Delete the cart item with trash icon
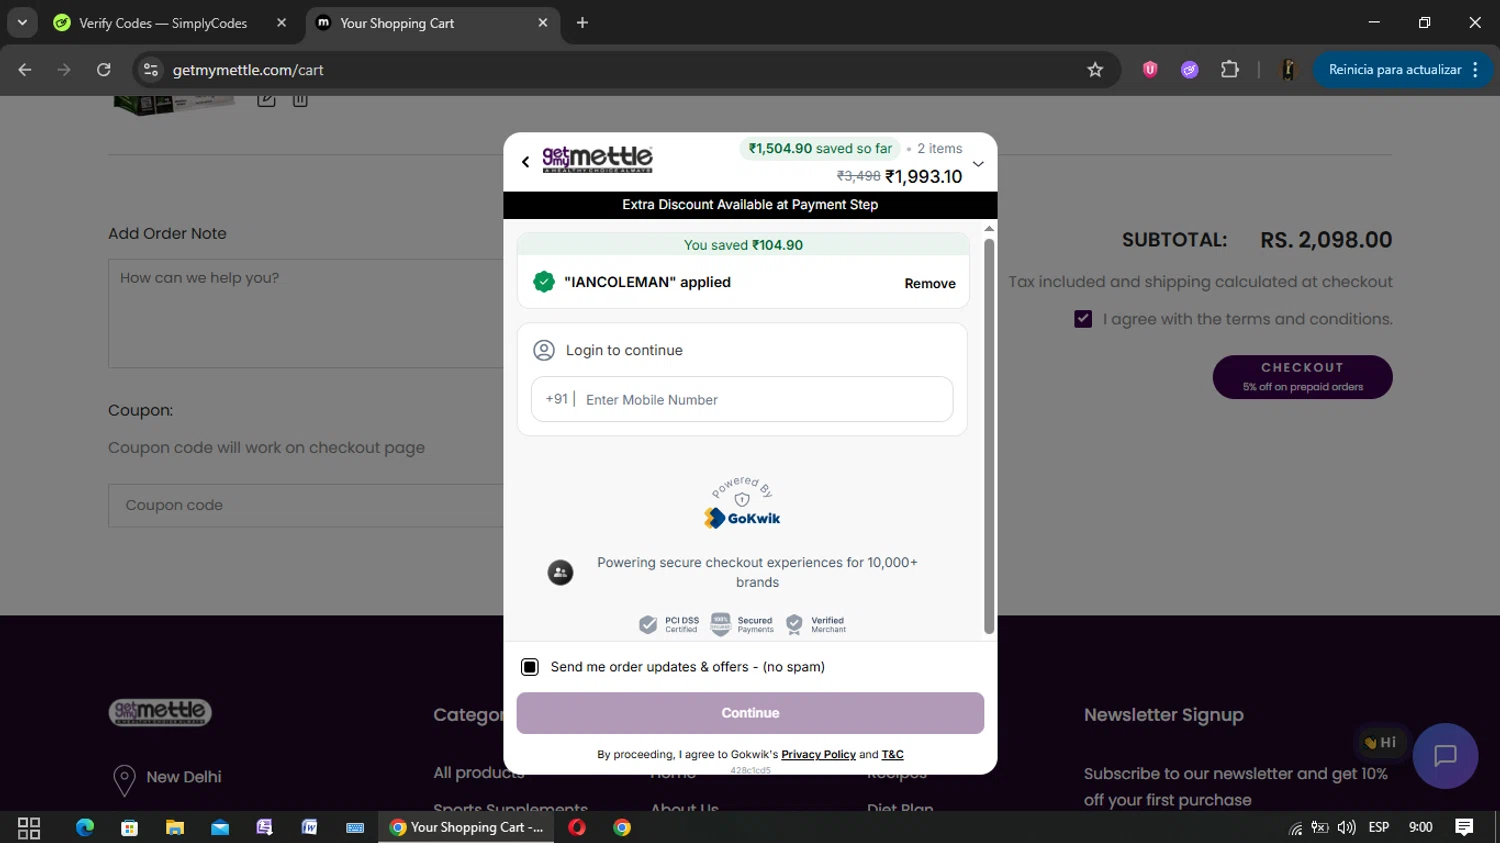The height and width of the screenshot is (843, 1500). pyautogui.click(x=300, y=99)
